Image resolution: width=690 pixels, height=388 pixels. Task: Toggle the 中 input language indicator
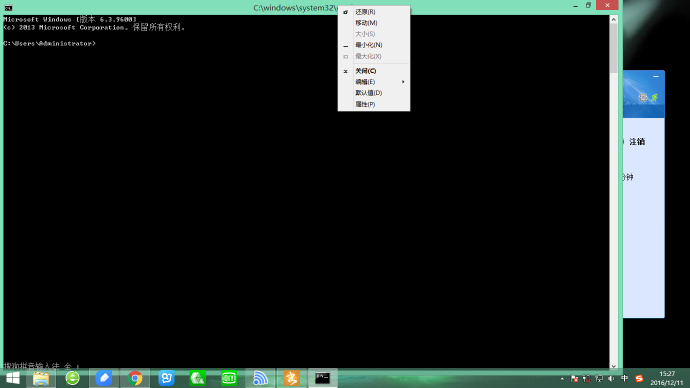[624, 378]
